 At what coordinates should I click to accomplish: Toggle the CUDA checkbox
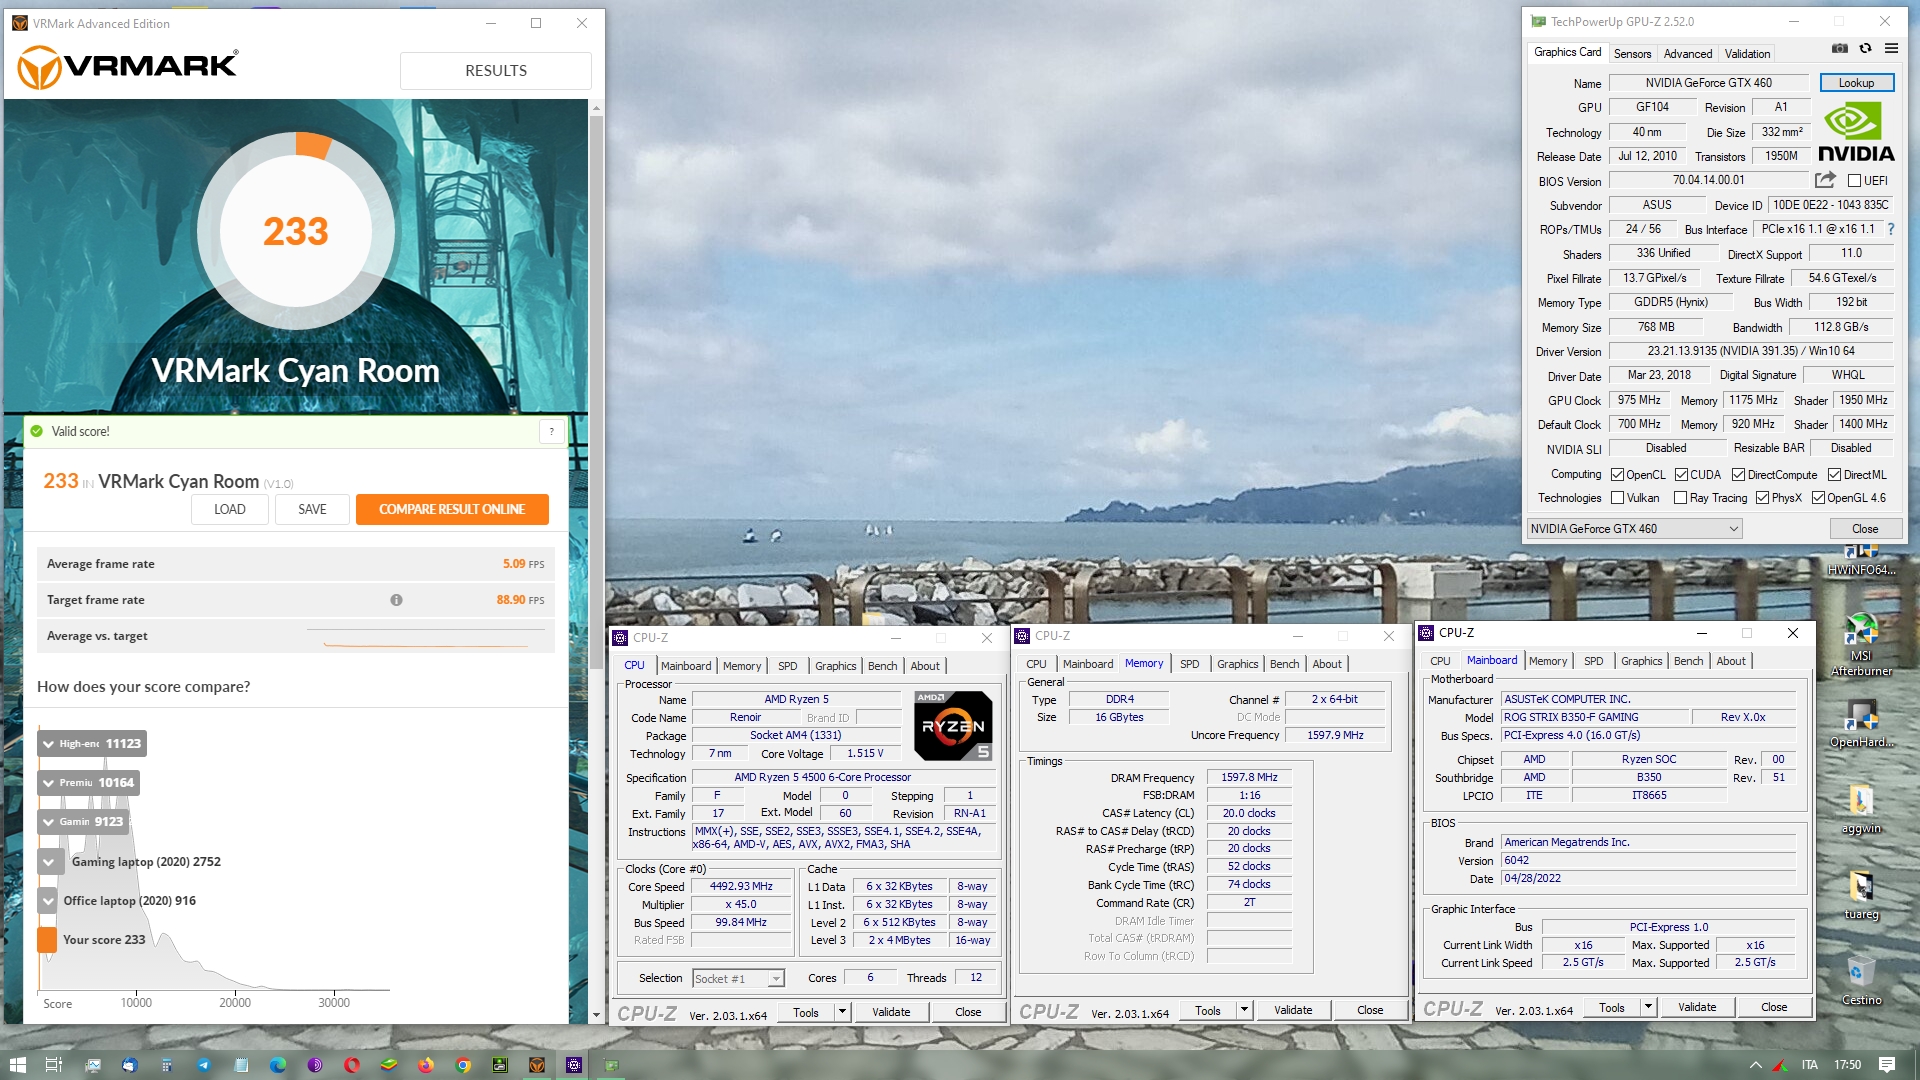pos(1681,475)
